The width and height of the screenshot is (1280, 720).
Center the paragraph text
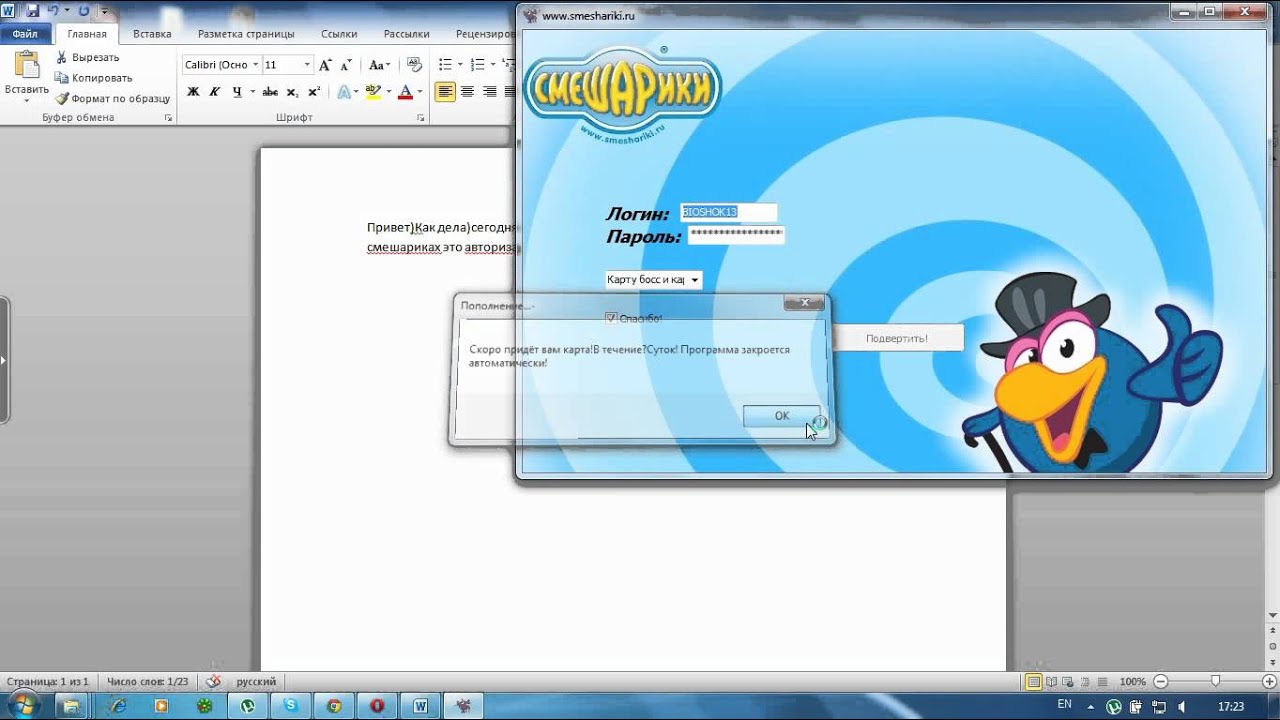[x=467, y=92]
